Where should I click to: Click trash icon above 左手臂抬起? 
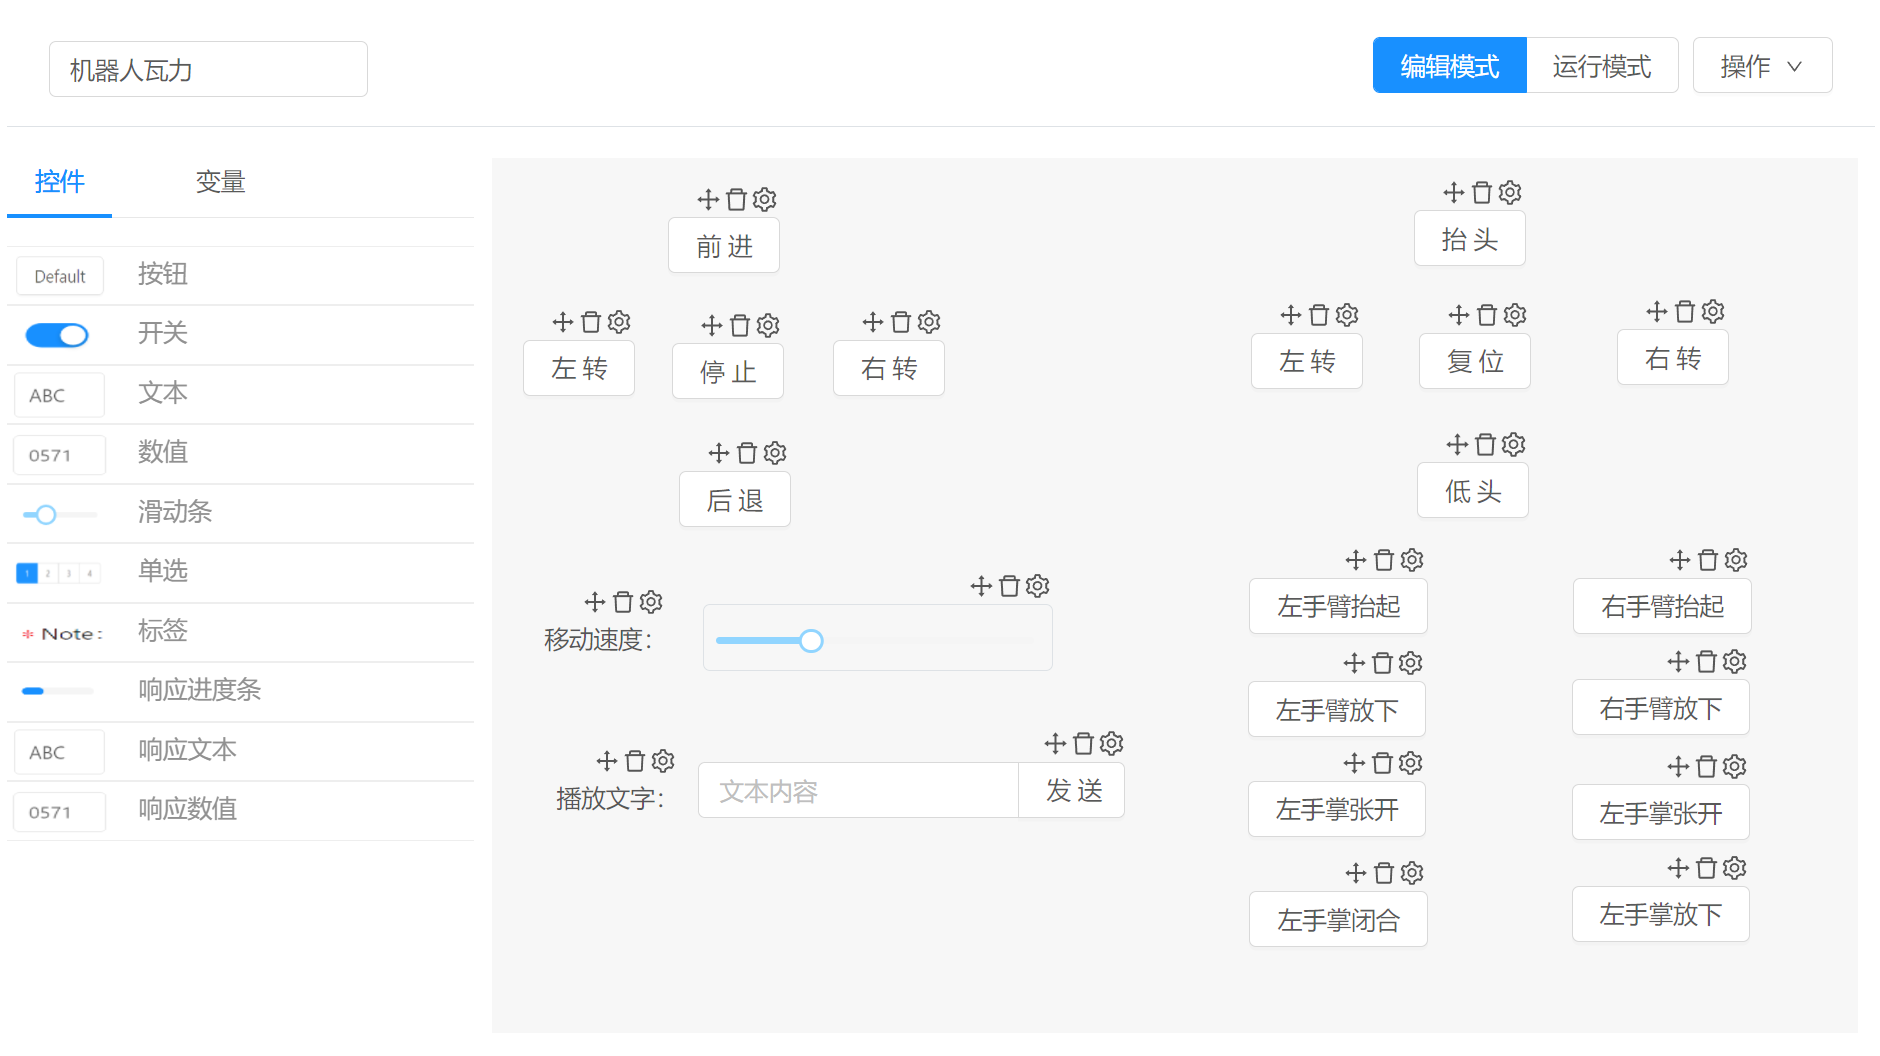1384,561
